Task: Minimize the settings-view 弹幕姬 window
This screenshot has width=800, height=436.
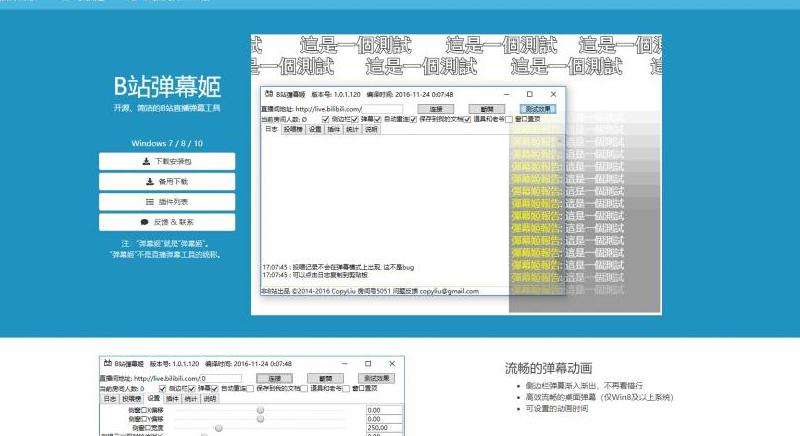Action: [345, 364]
